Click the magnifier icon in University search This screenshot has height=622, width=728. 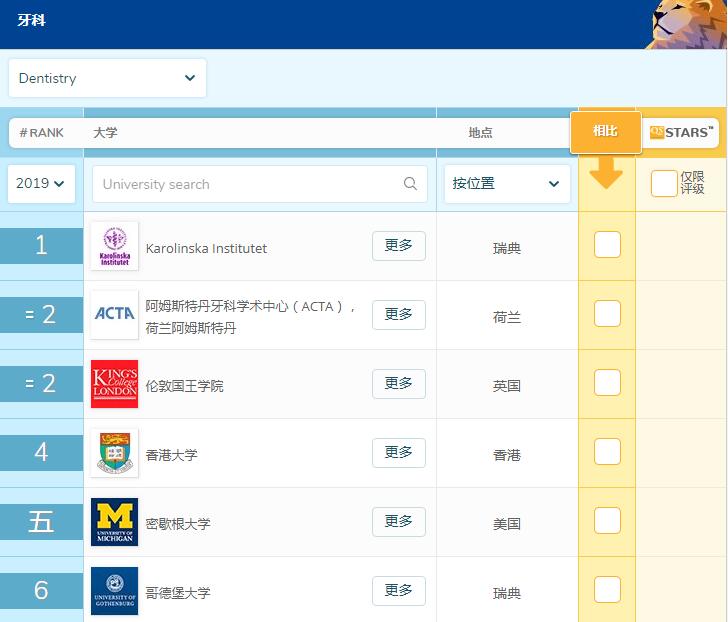pos(410,184)
